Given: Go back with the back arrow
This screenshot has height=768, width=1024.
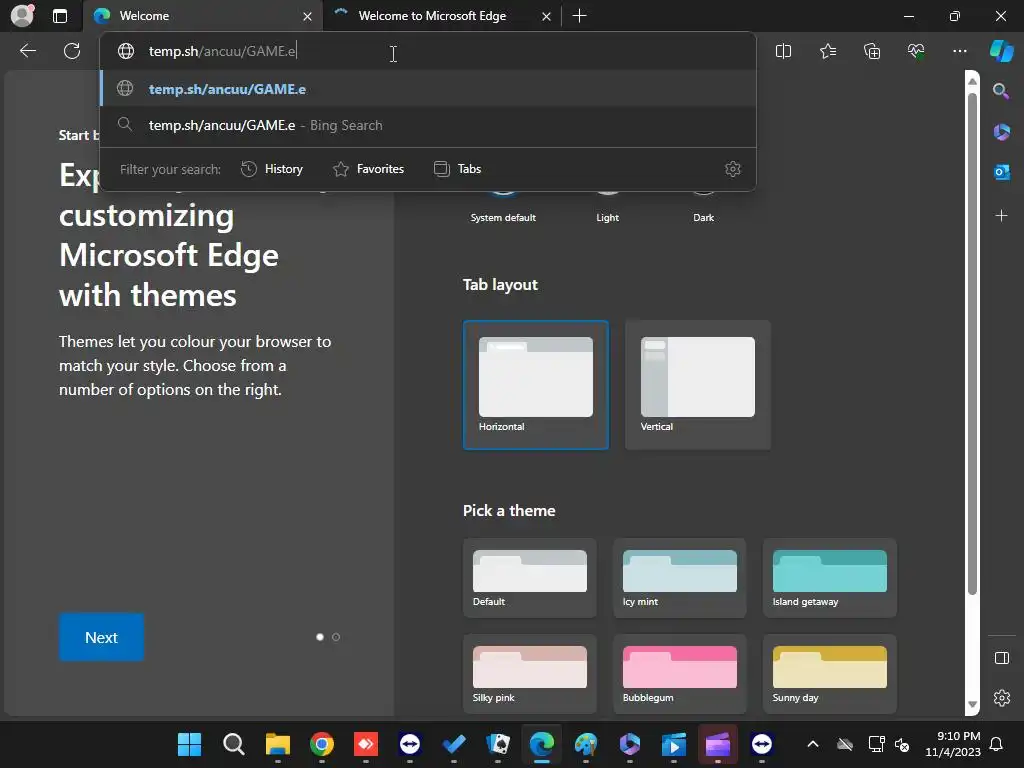Looking at the screenshot, I should pyautogui.click(x=27, y=51).
